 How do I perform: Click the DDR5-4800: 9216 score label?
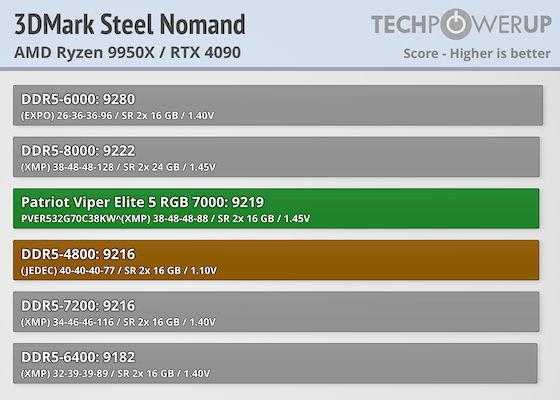click(x=78, y=254)
